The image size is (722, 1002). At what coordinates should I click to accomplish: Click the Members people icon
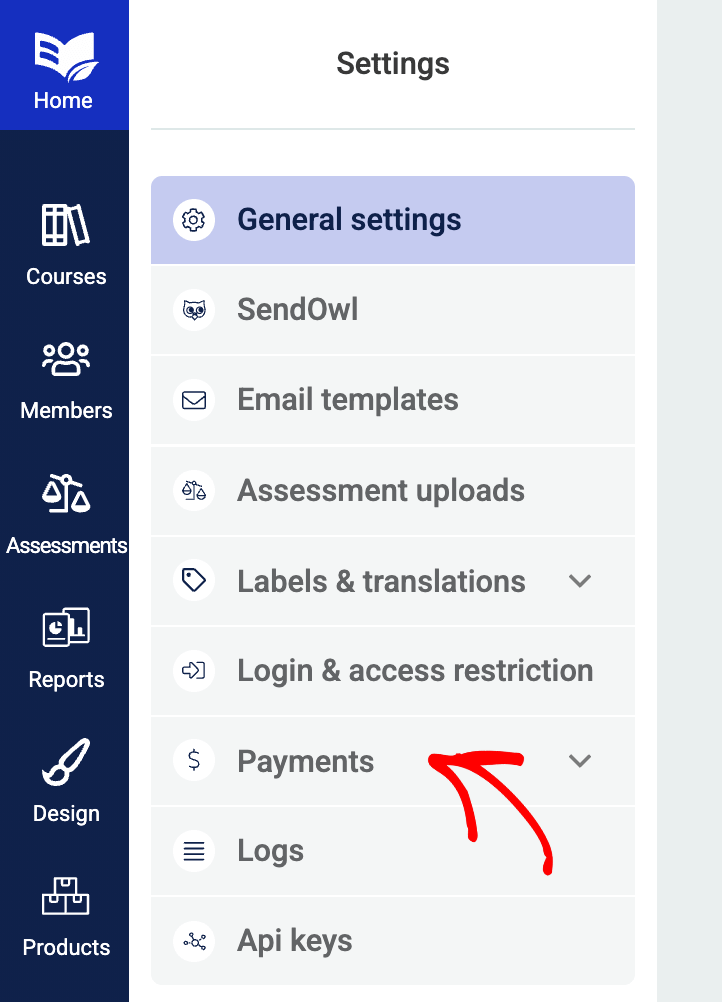[x=66, y=359]
